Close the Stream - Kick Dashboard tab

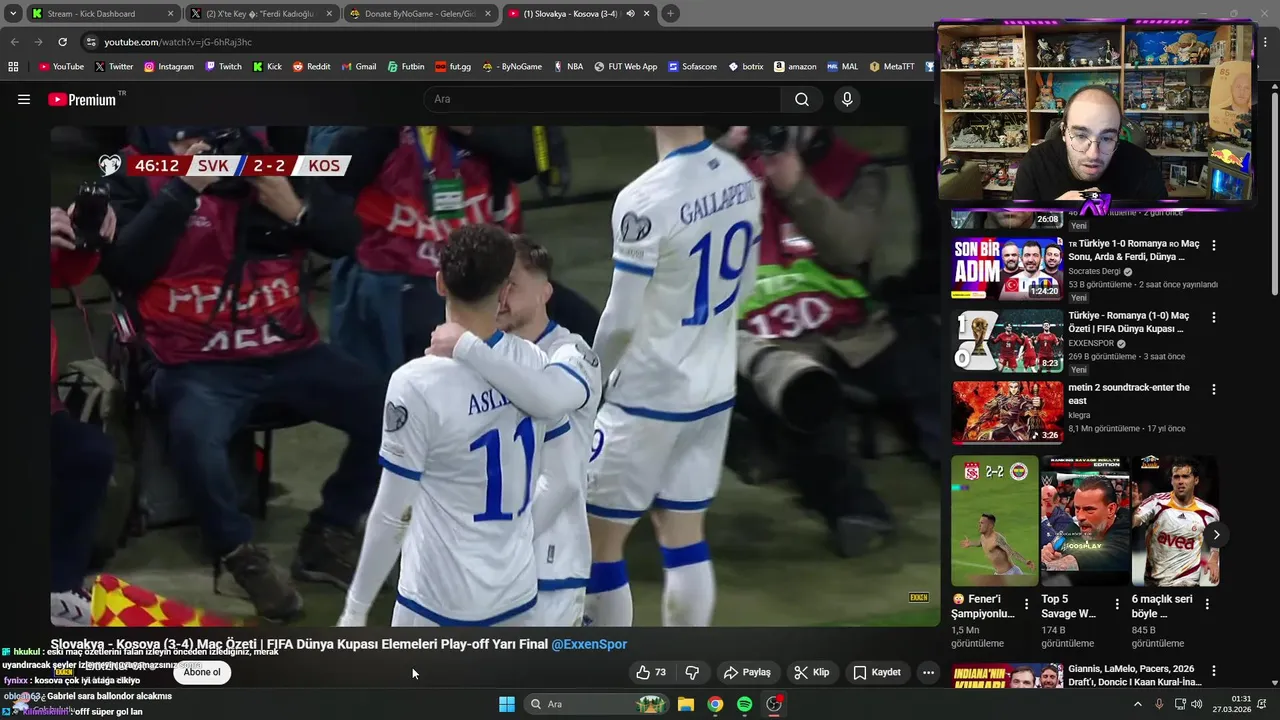click(170, 14)
